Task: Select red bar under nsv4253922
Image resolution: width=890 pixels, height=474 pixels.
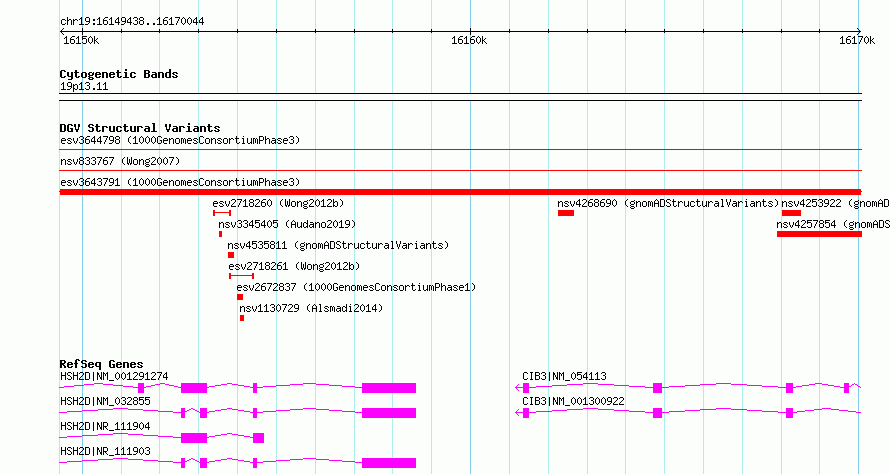Action: point(791,213)
